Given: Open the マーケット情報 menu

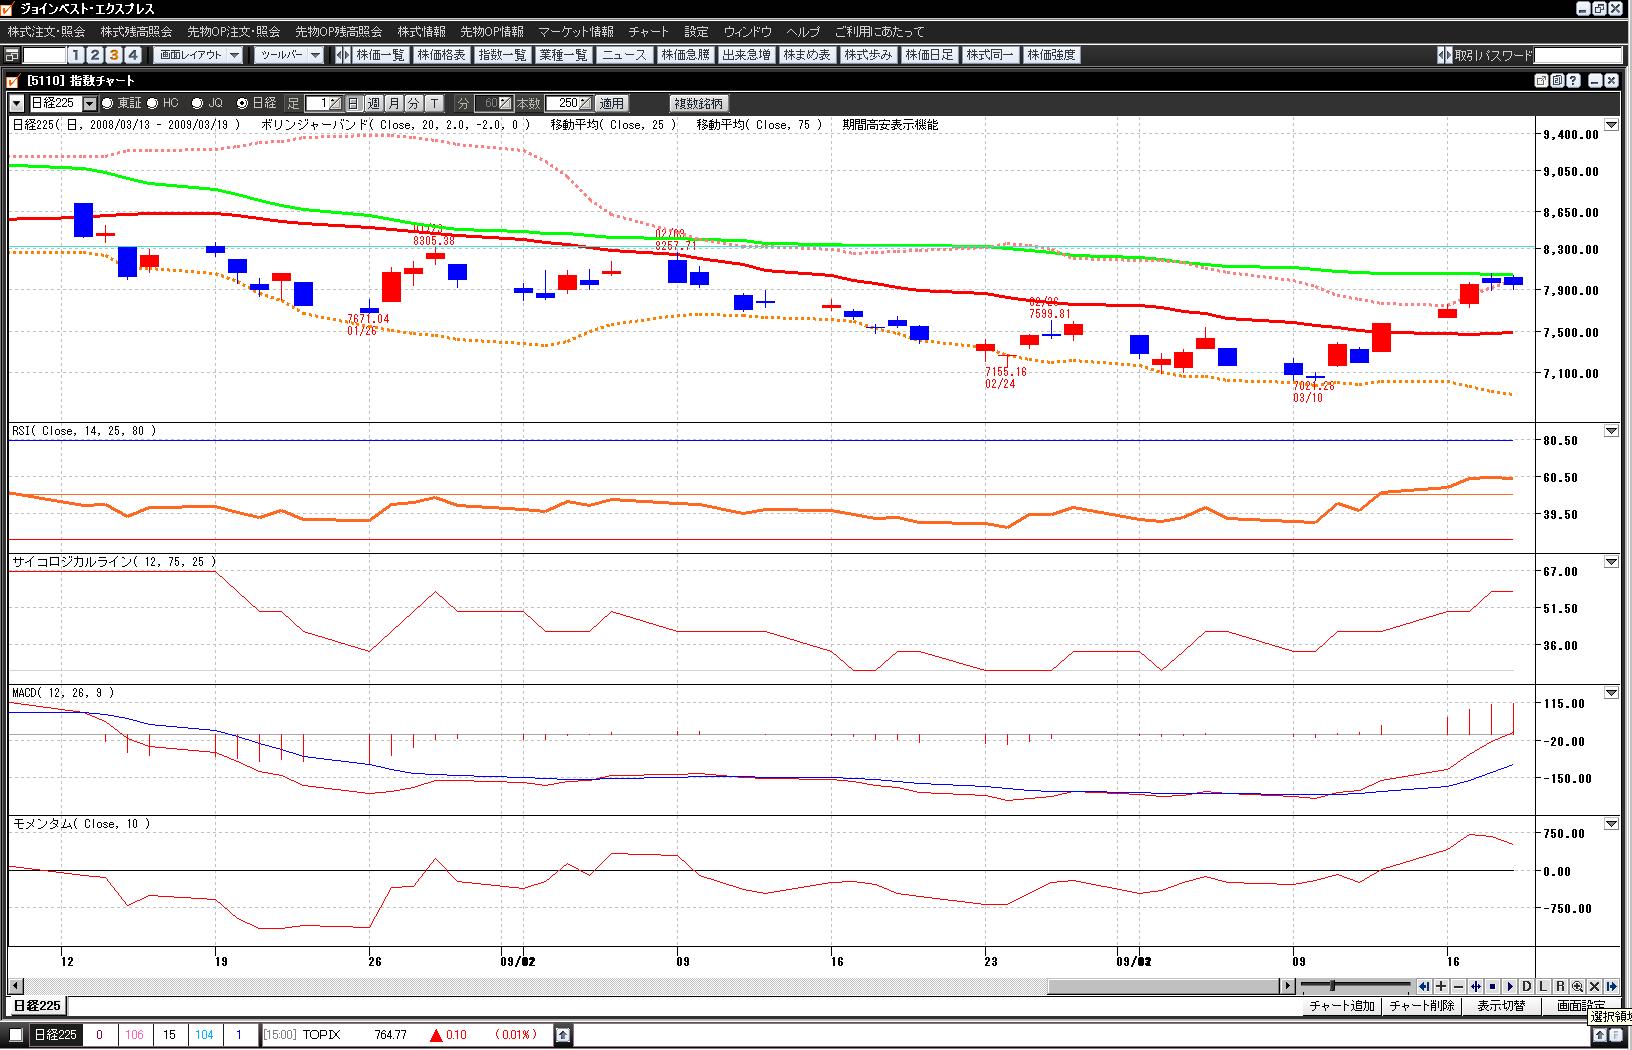Looking at the screenshot, I should 576,32.
